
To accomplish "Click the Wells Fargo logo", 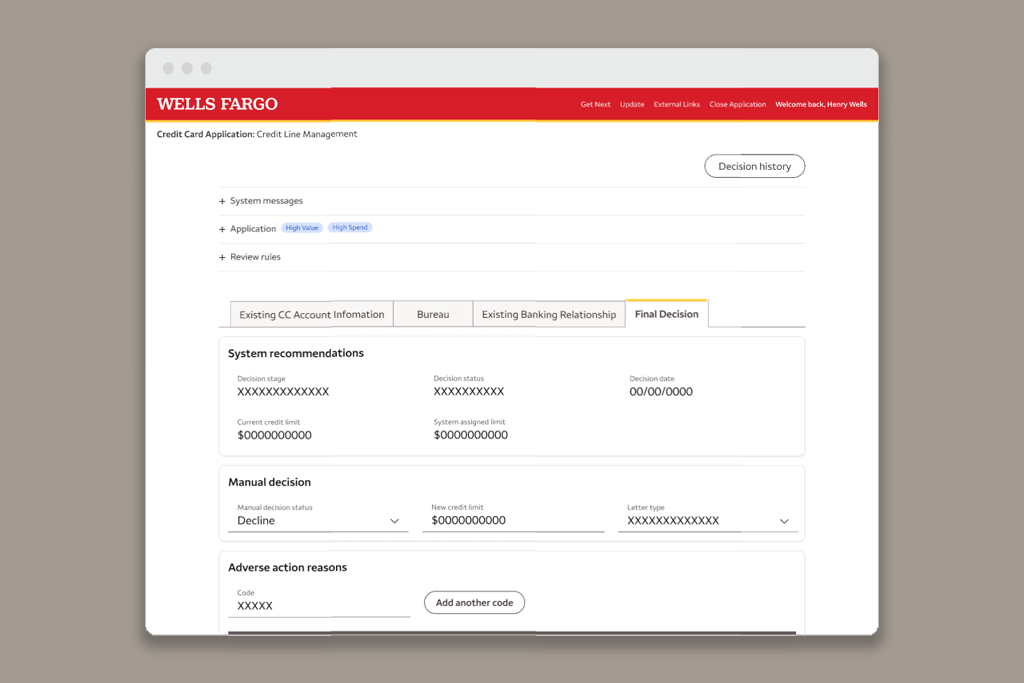I will (217, 104).
